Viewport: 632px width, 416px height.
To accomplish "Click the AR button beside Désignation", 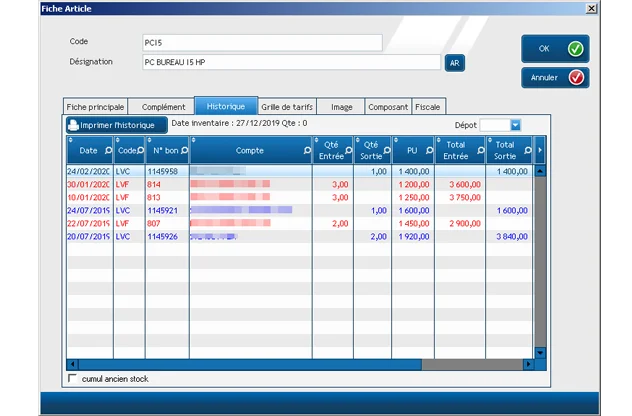I will tap(455, 62).
